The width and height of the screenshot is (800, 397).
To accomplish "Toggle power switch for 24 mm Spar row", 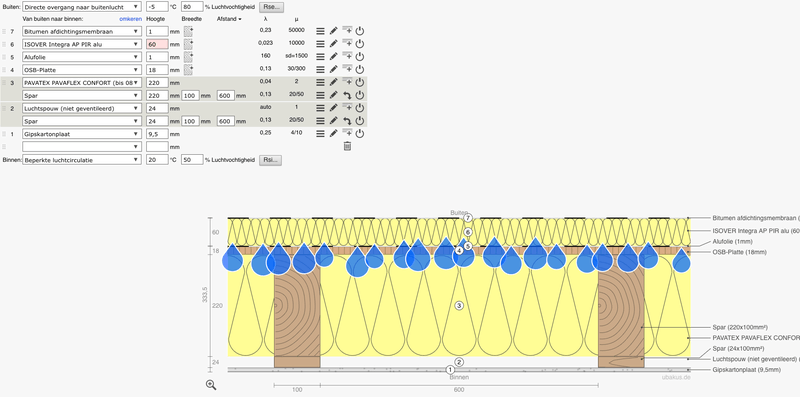I will (x=360, y=121).
